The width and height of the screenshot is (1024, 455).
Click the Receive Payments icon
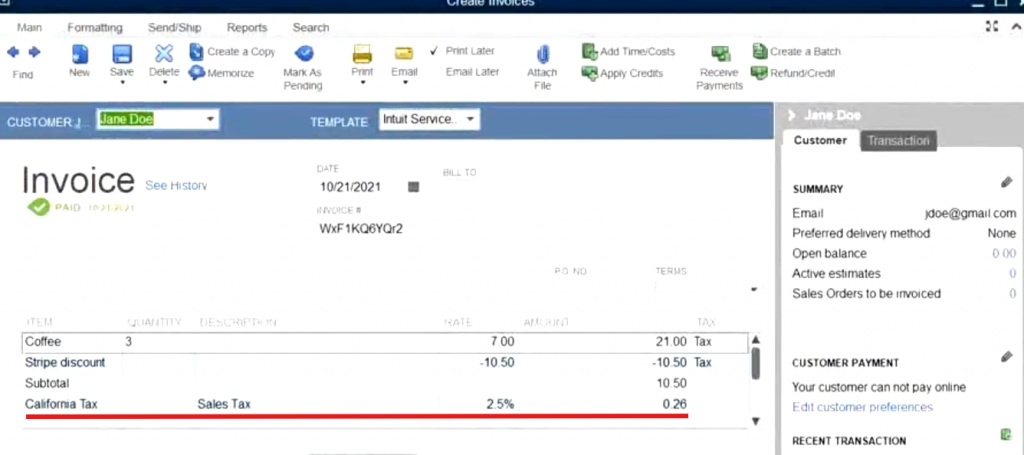pos(719,55)
